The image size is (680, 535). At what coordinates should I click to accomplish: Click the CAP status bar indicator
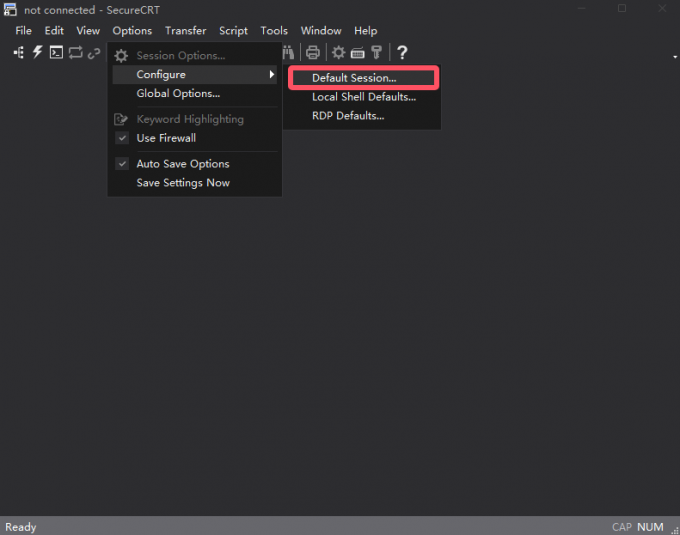pyautogui.click(x=621, y=527)
